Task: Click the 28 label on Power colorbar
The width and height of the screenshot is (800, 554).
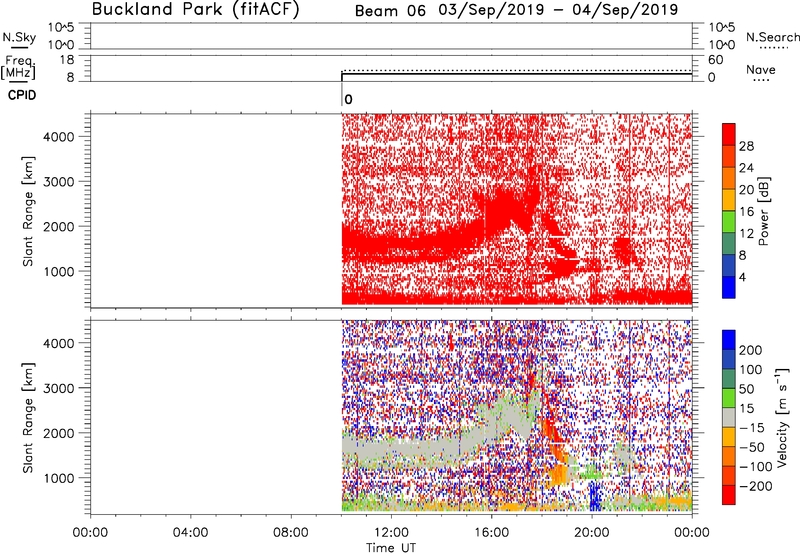Action: tap(746, 146)
